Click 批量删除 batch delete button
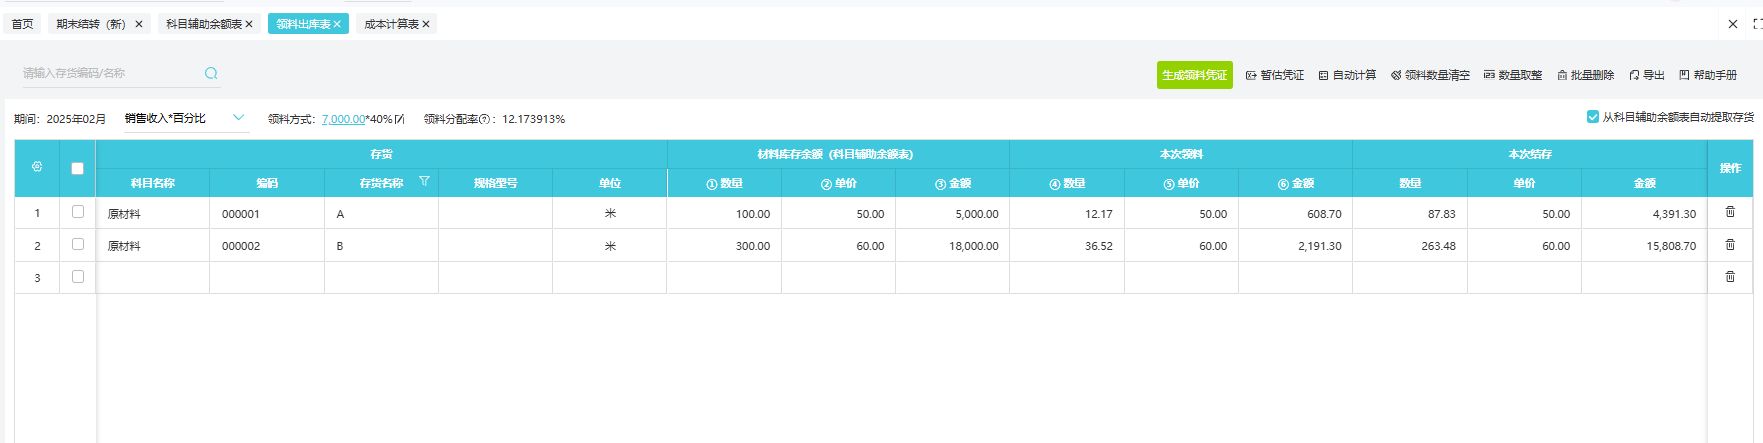 1585,75
